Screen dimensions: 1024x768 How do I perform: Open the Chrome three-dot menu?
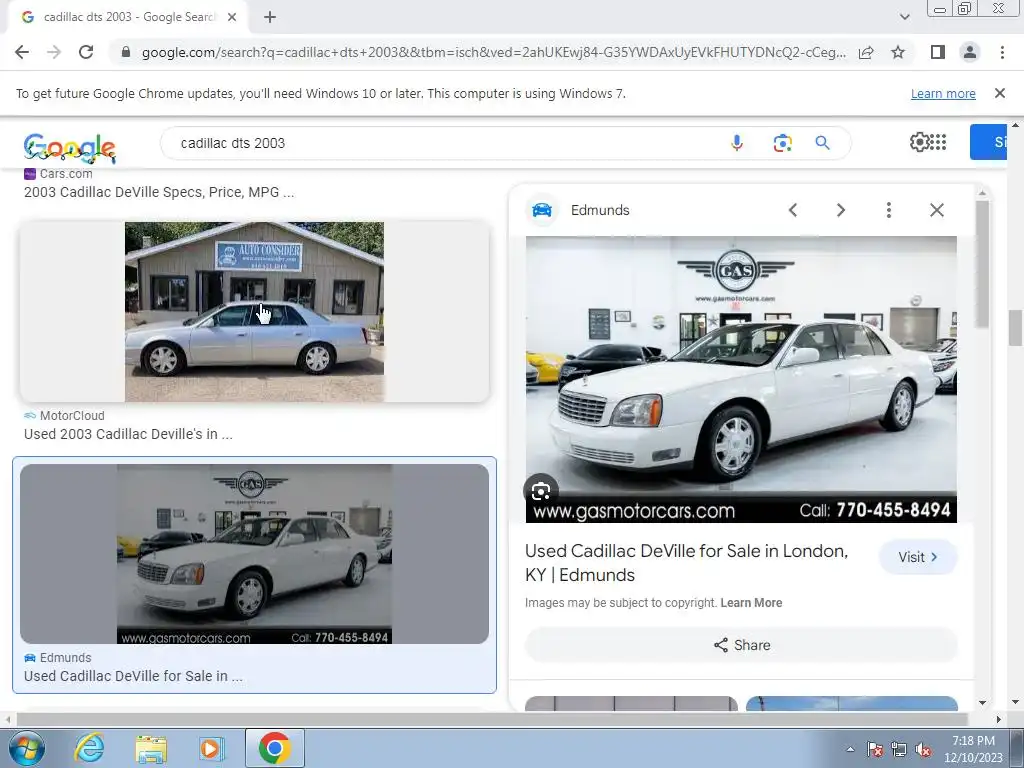(1002, 52)
